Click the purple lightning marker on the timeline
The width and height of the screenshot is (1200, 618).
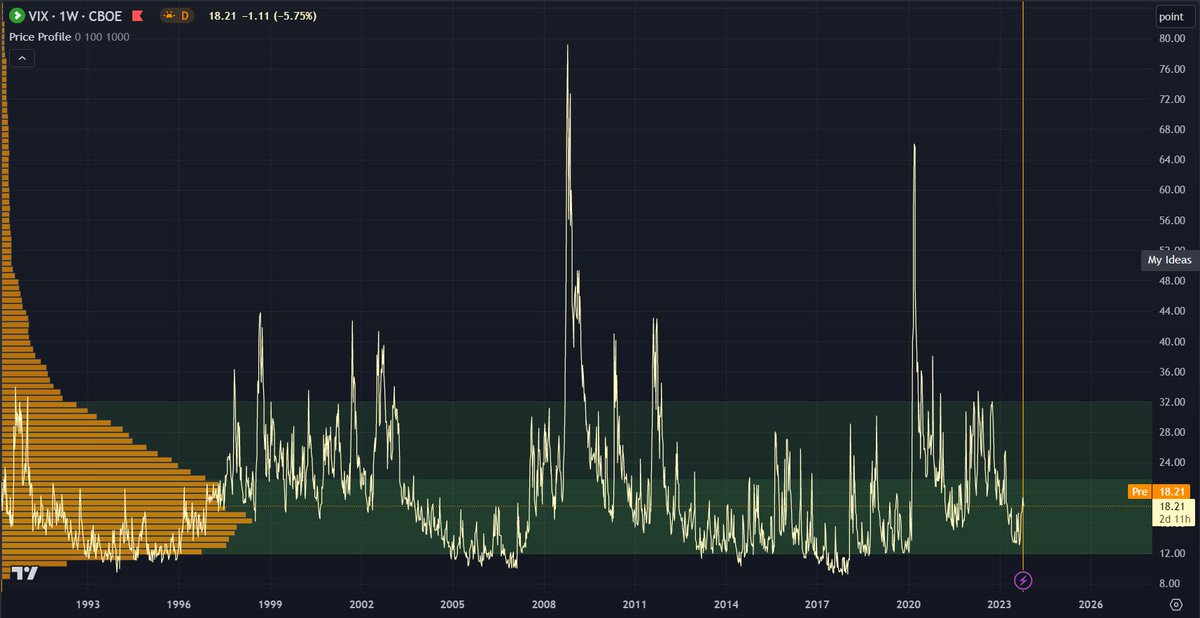[x=1022, y=580]
